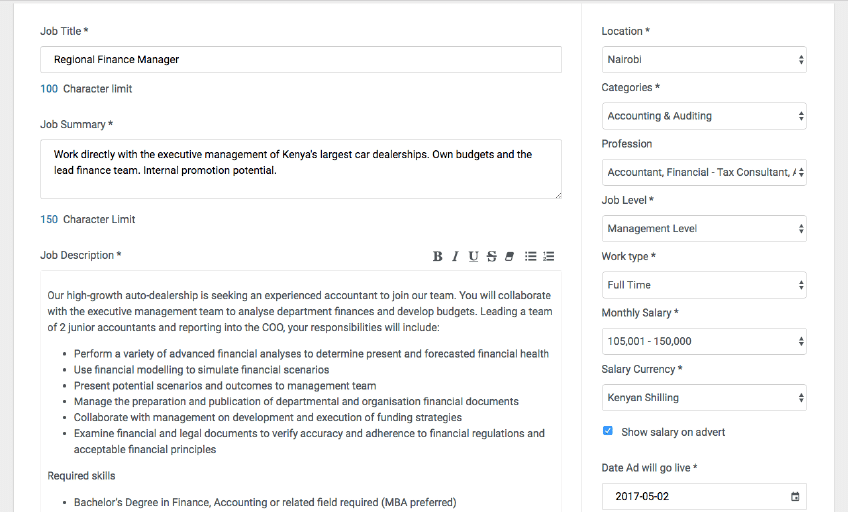The image size is (848, 512).
Task: Click inside the Job Summary text area
Action: (300, 169)
